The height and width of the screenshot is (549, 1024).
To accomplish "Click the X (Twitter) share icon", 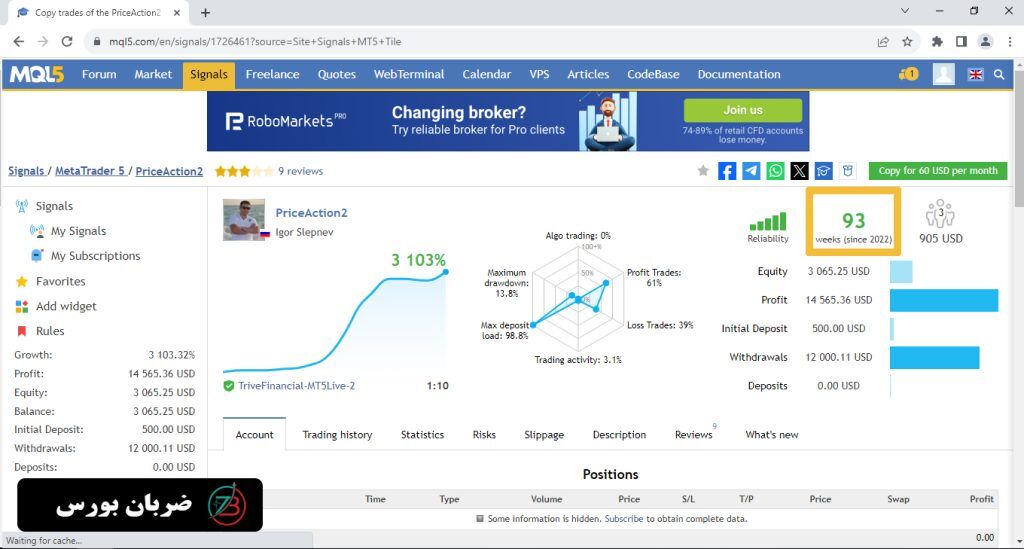I will point(799,171).
